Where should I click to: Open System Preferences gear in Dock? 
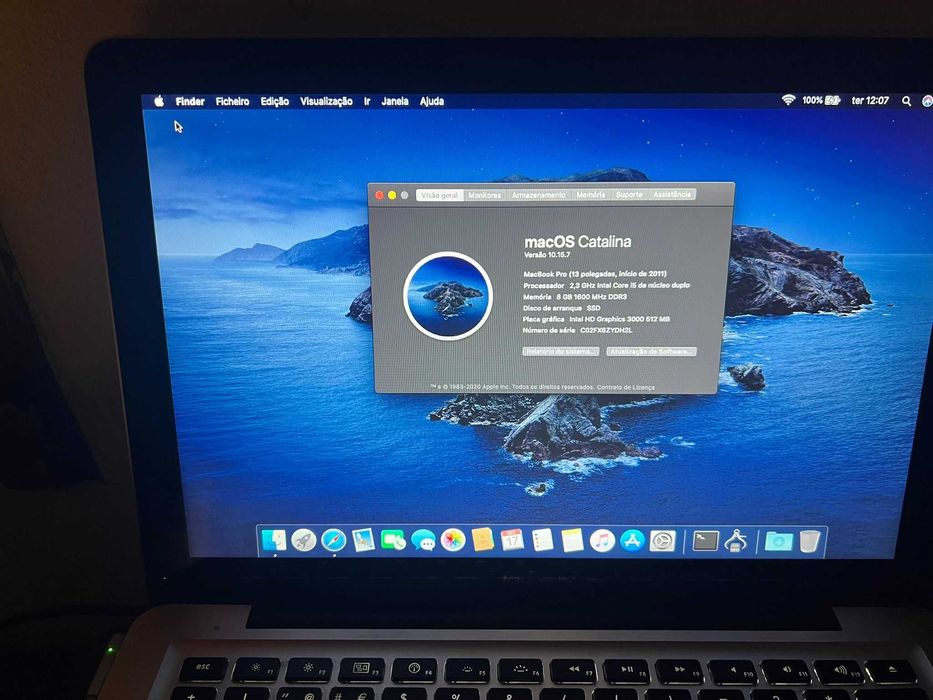[662, 540]
